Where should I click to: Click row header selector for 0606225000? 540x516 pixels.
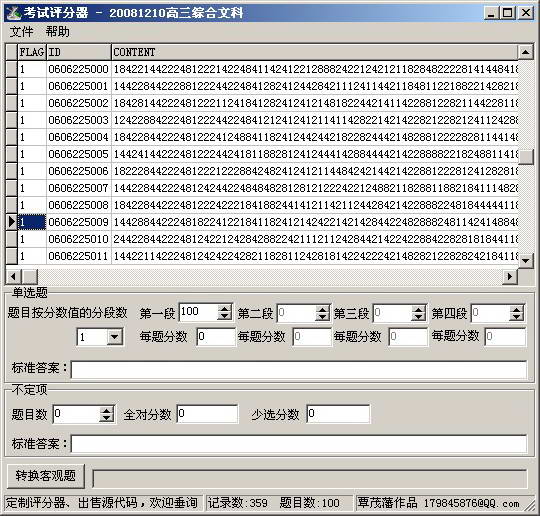point(11,69)
